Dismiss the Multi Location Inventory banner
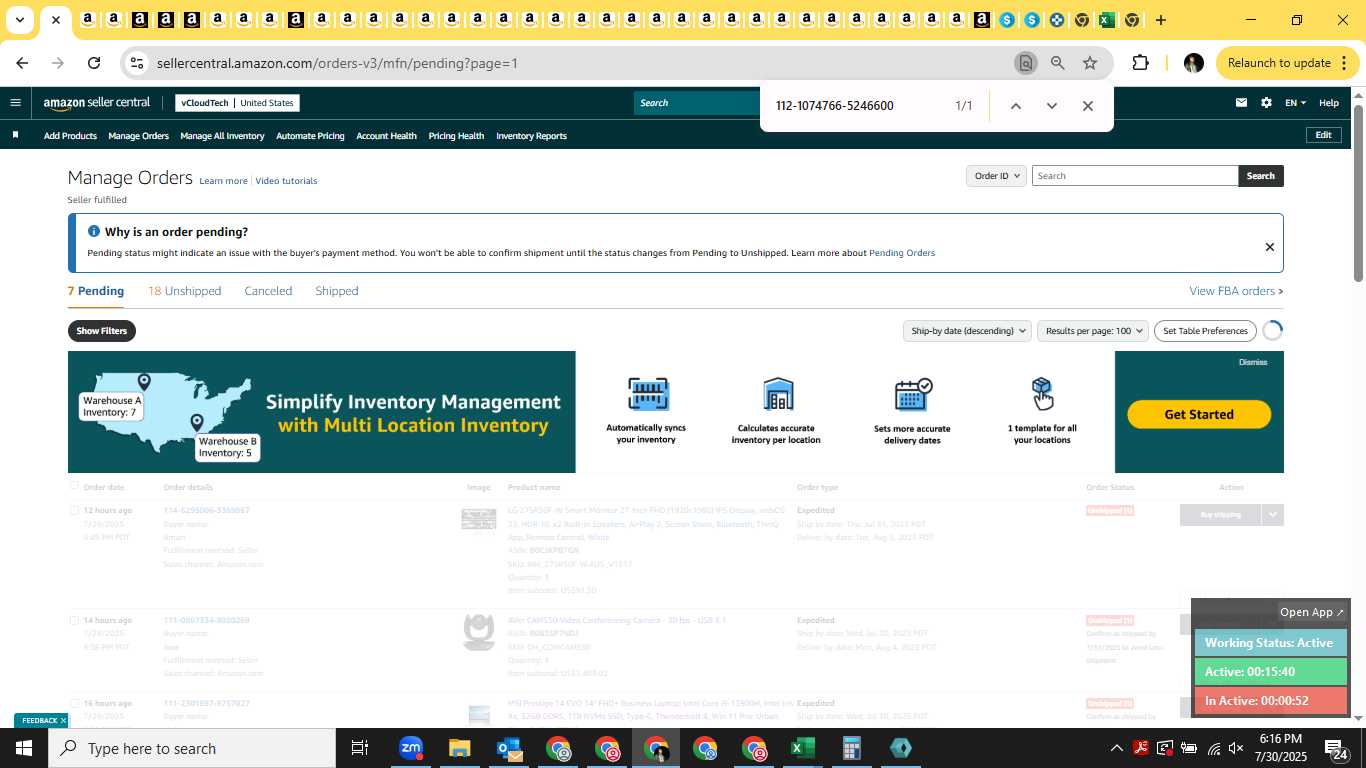The height and width of the screenshot is (768, 1366). pyautogui.click(x=1253, y=362)
